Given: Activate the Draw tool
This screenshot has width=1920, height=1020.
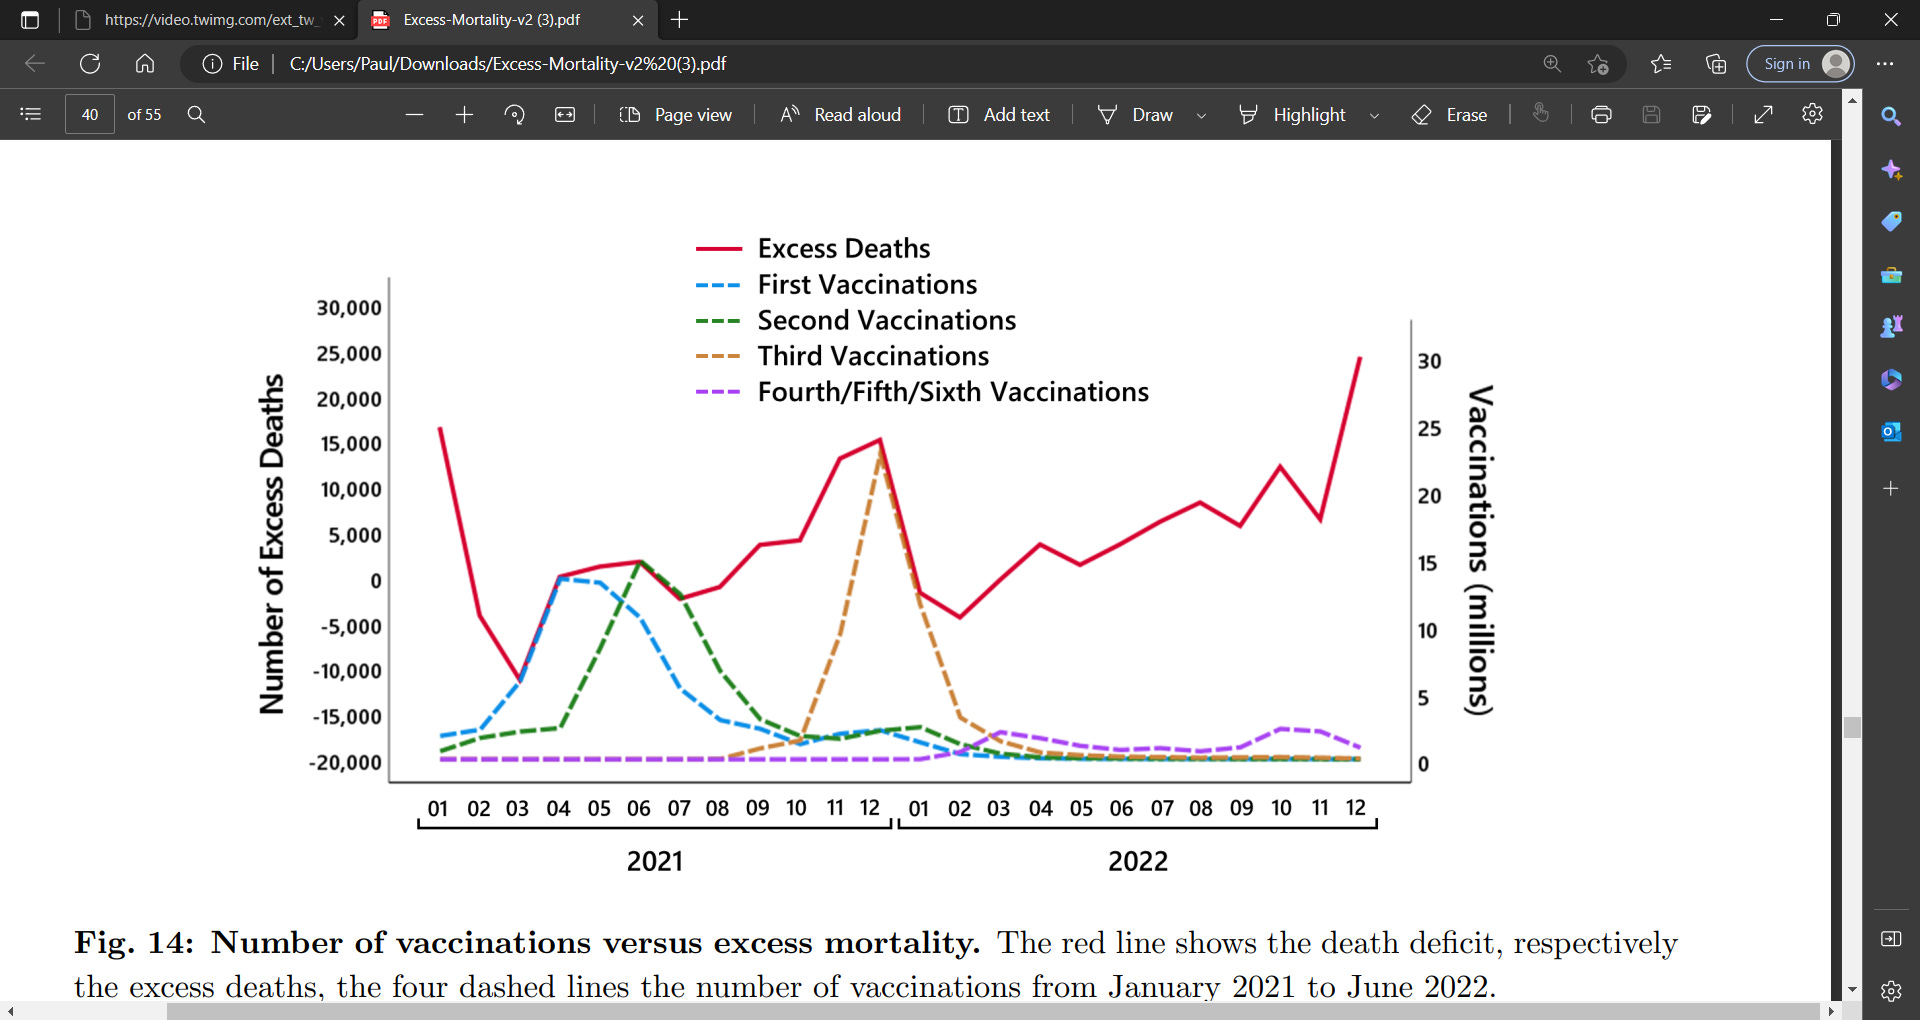Looking at the screenshot, I should [x=1136, y=115].
